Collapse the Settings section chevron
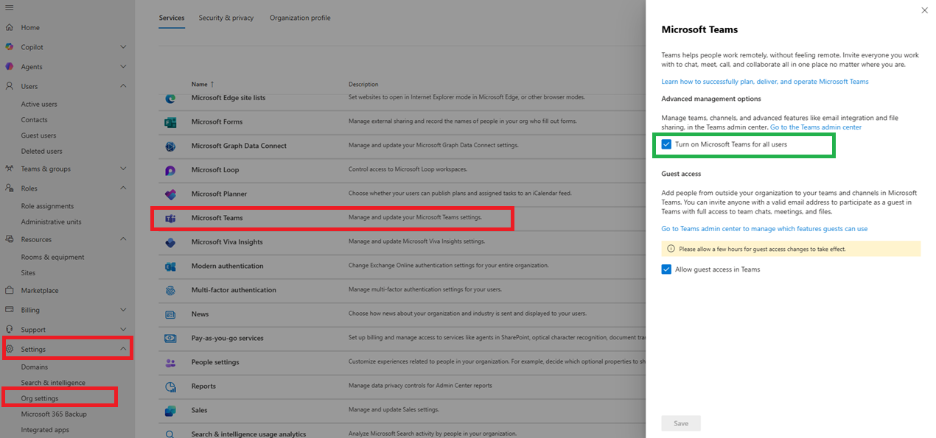 pos(123,349)
